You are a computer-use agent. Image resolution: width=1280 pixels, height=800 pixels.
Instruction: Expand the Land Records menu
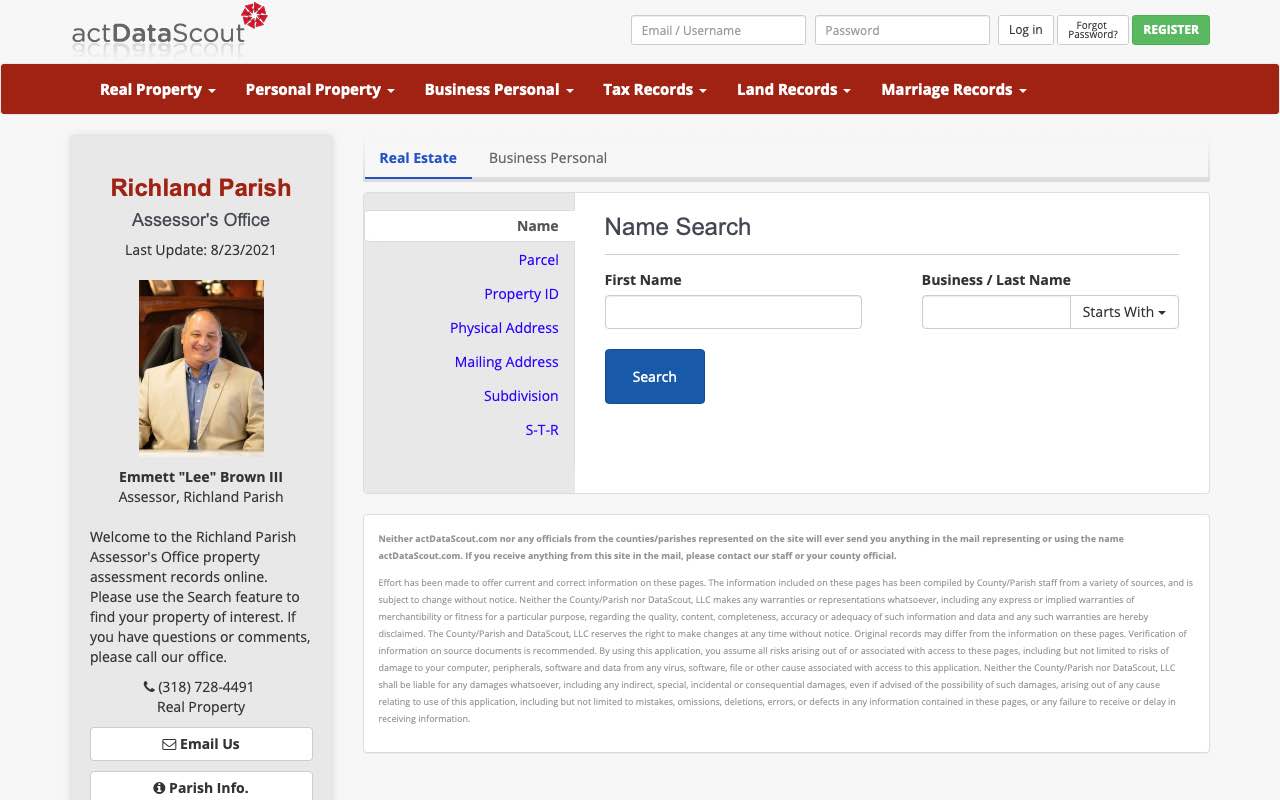point(792,89)
